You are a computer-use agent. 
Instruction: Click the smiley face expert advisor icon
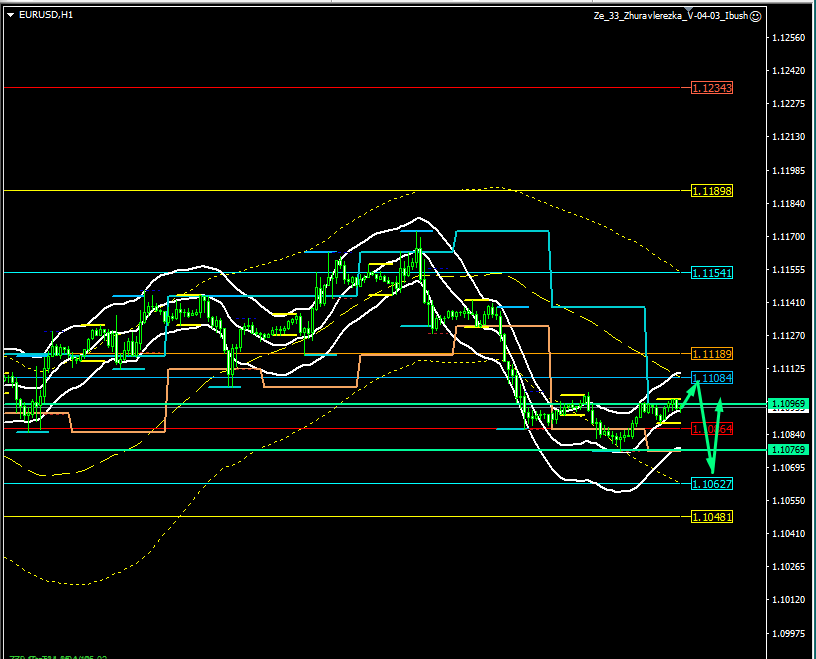[756, 16]
